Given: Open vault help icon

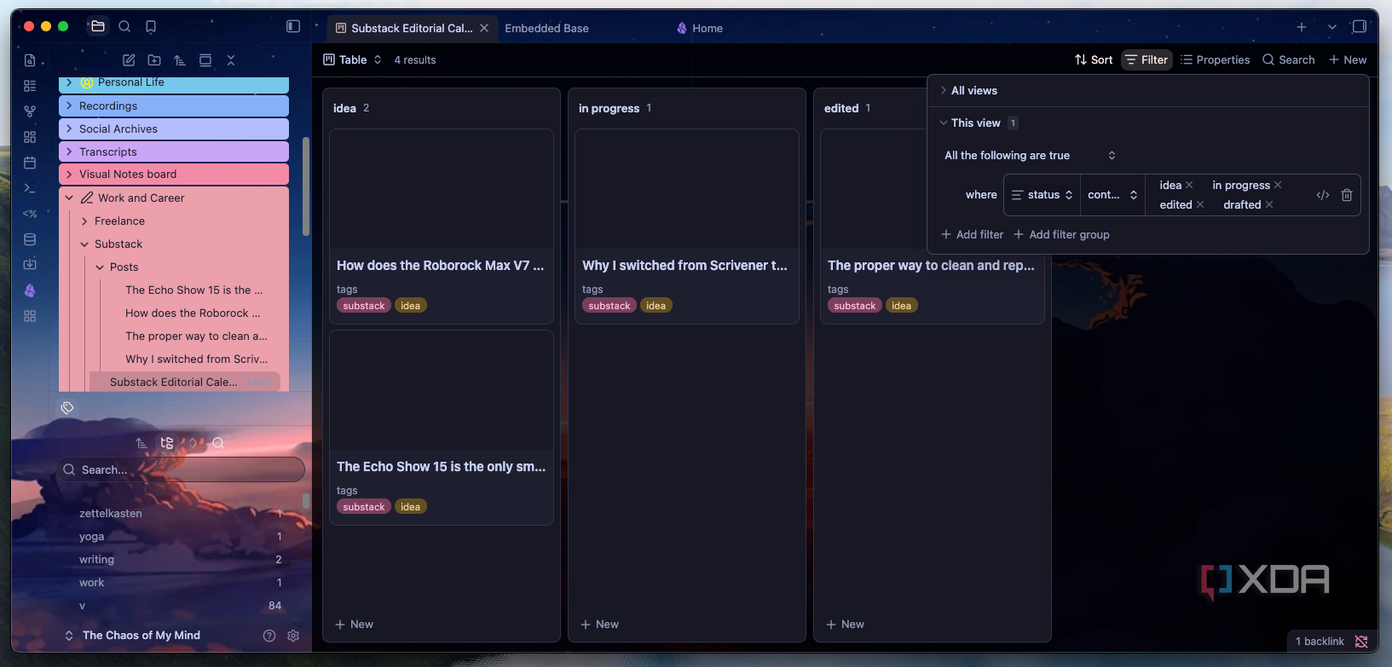Looking at the screenshot, I should (269, 635).
